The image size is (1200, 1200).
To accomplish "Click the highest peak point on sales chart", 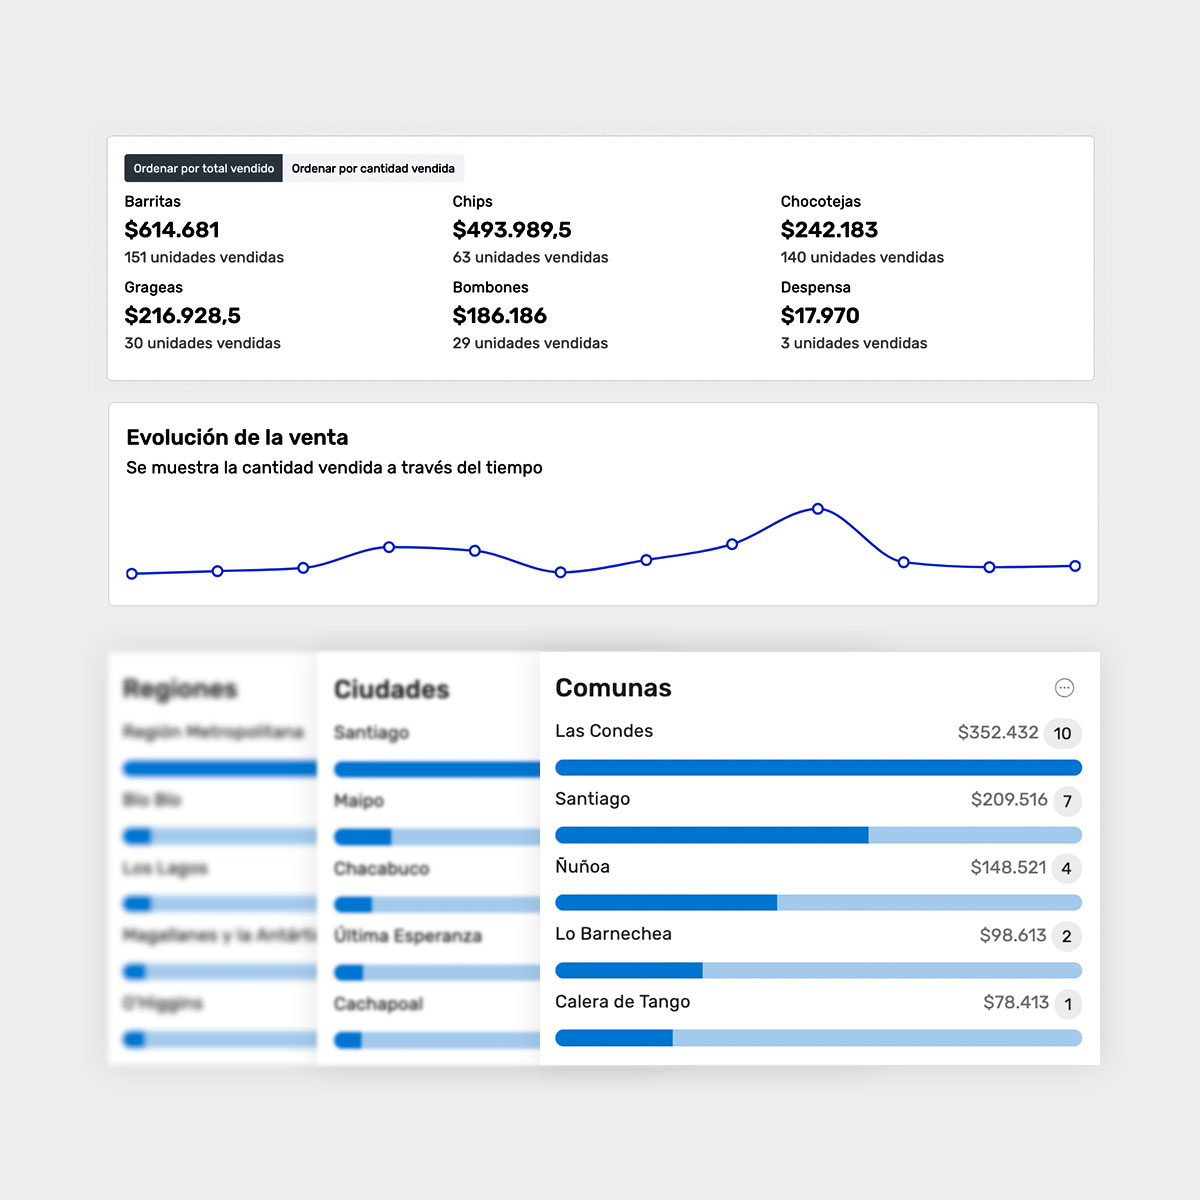I will pyautogui.click(x=818, y=509).
